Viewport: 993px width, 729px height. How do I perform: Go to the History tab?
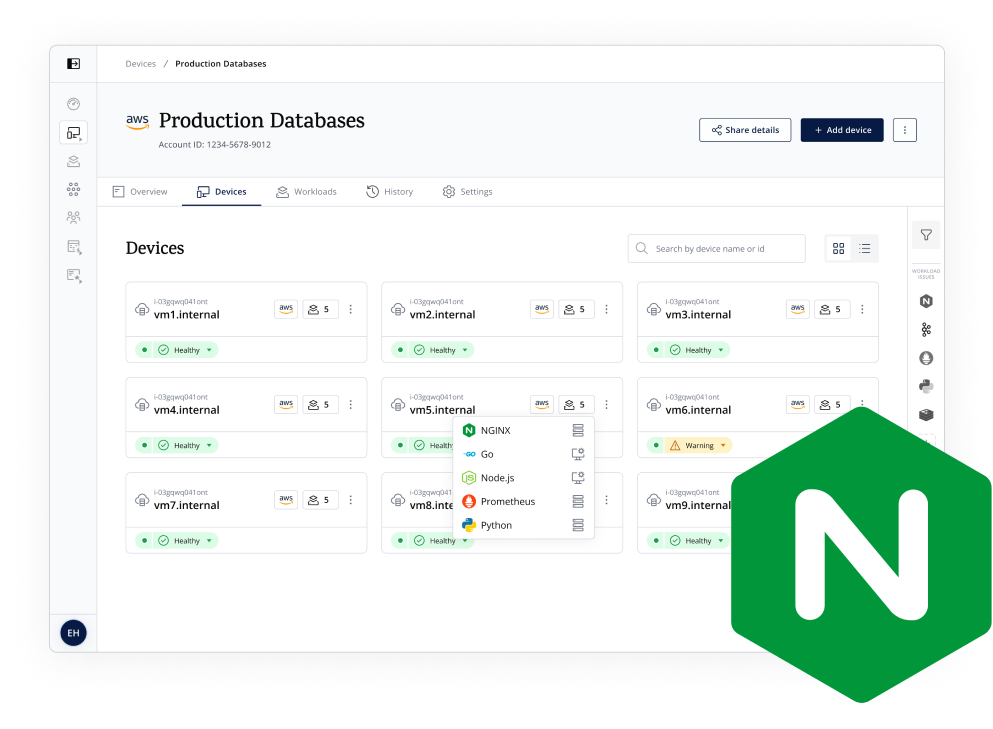coord(389,192)
